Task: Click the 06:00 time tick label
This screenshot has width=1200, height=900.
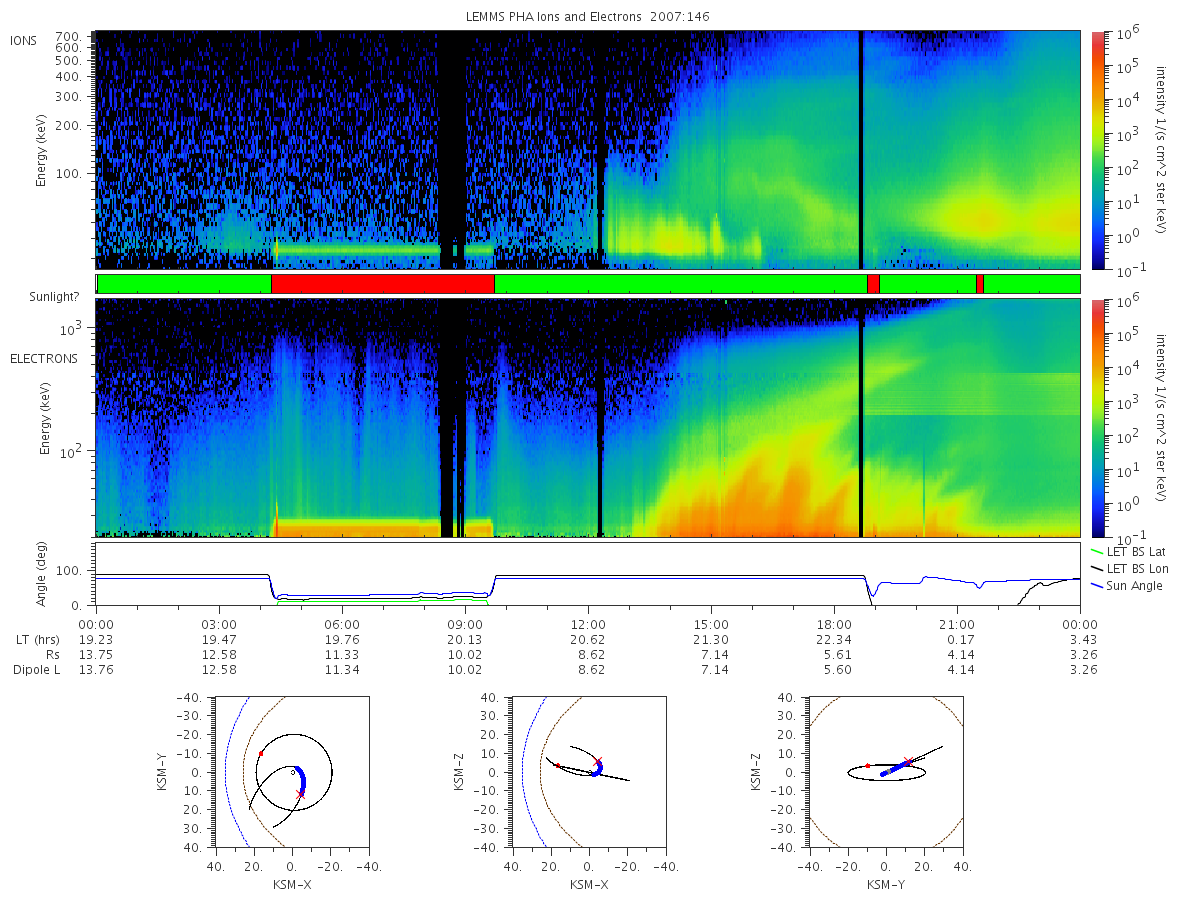Action: [342, 623]
